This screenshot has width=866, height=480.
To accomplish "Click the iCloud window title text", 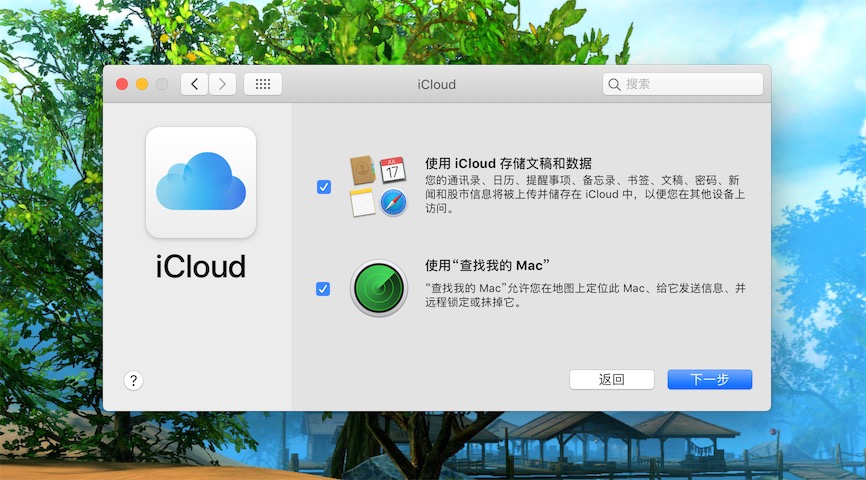I will [x=436, y=85].
